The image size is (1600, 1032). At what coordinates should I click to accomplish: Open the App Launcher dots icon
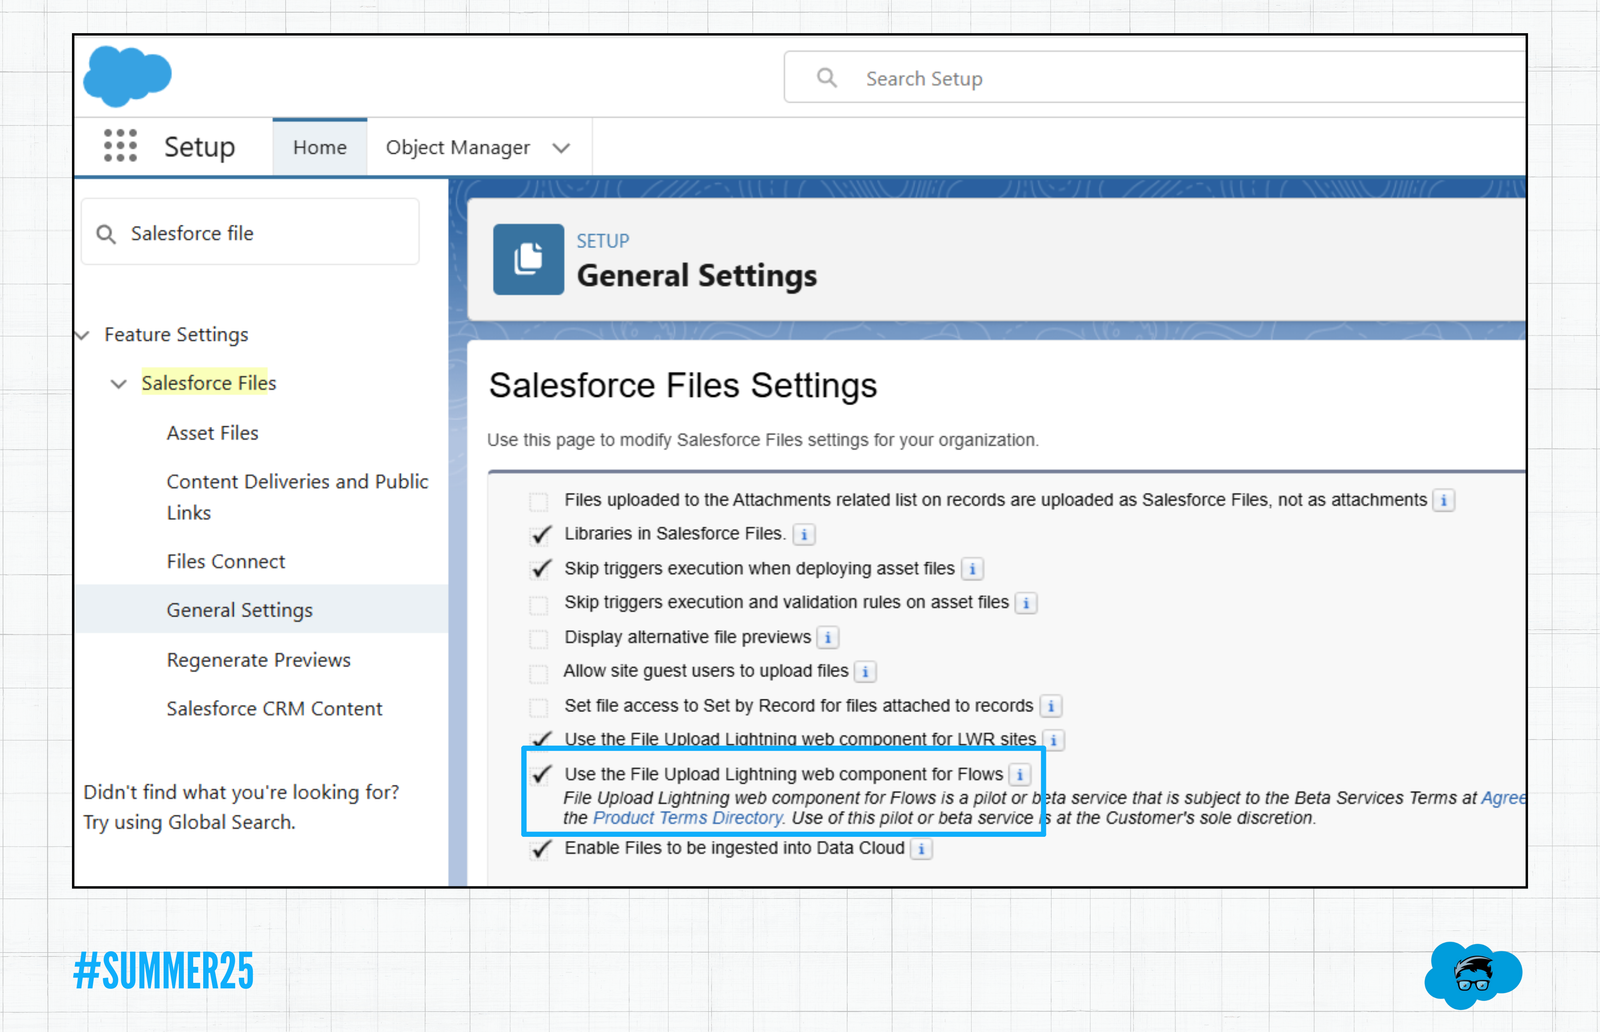point(120,146)
